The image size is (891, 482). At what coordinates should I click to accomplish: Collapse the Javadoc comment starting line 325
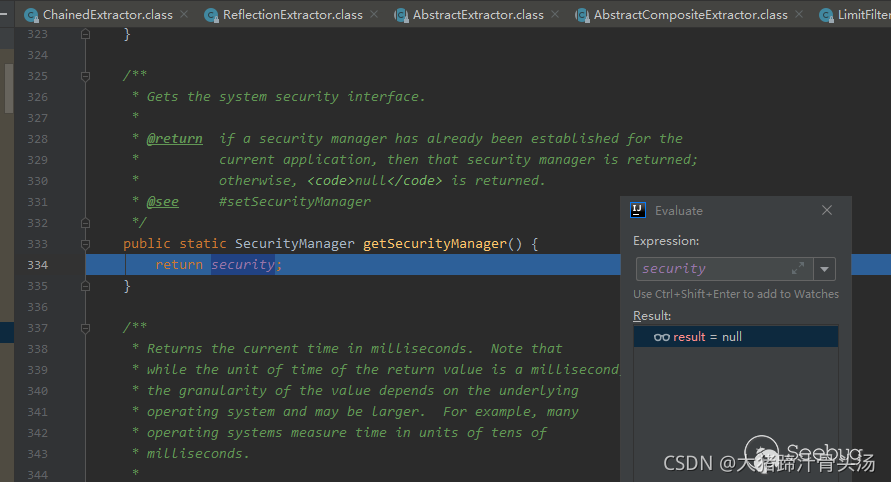click(x=86, y=76)
